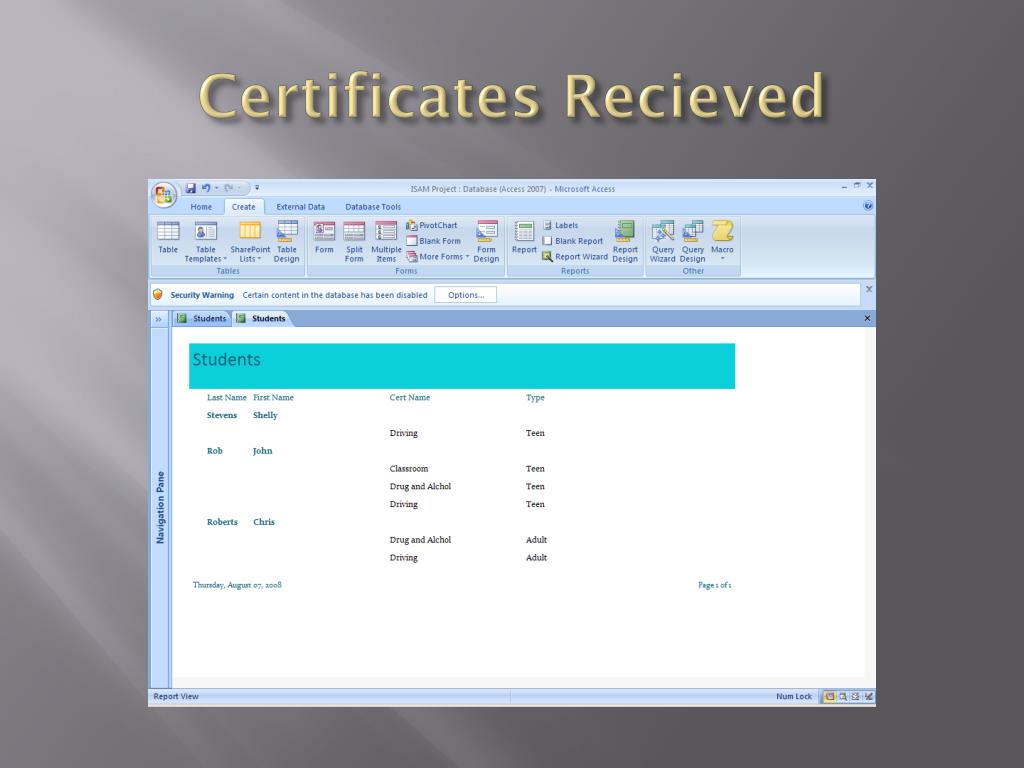
Task: Click the Microsoft Access Help icon
Action: pyautogui.click(x=867, y=206)
